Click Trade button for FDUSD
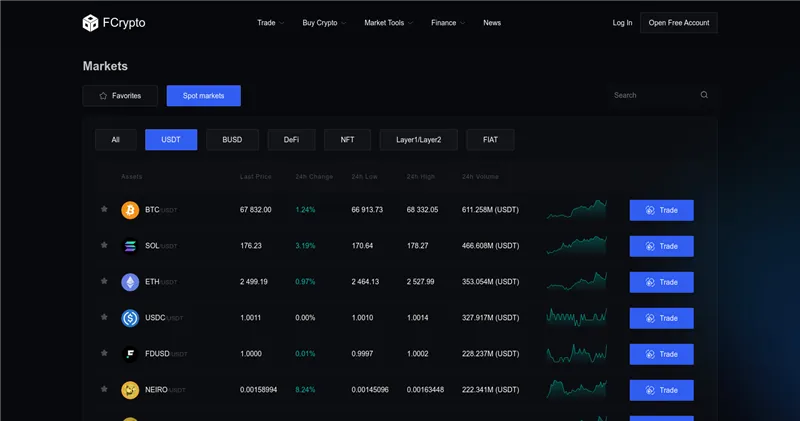The width and height of the screenshot is (800, 421). pos(661,354)
